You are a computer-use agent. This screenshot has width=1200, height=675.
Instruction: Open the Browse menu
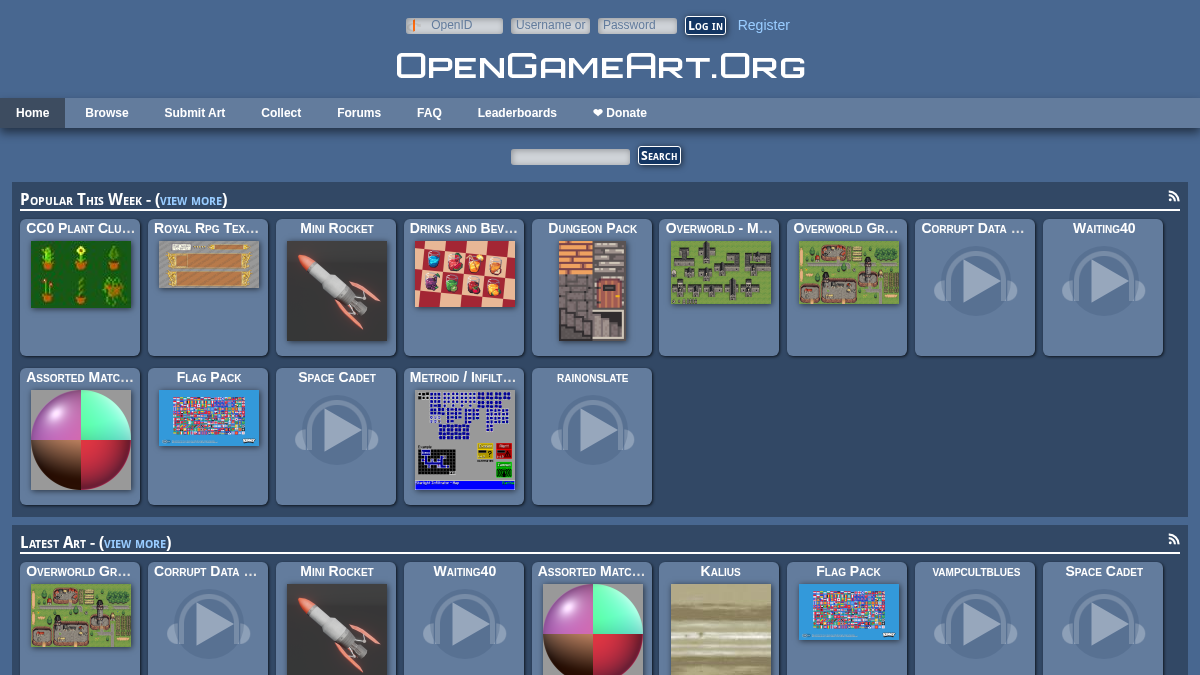point(107,113)
